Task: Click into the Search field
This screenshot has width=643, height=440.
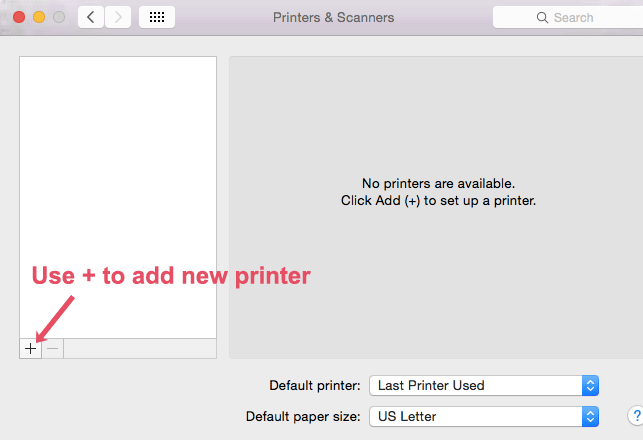Action: coord(568,17)
